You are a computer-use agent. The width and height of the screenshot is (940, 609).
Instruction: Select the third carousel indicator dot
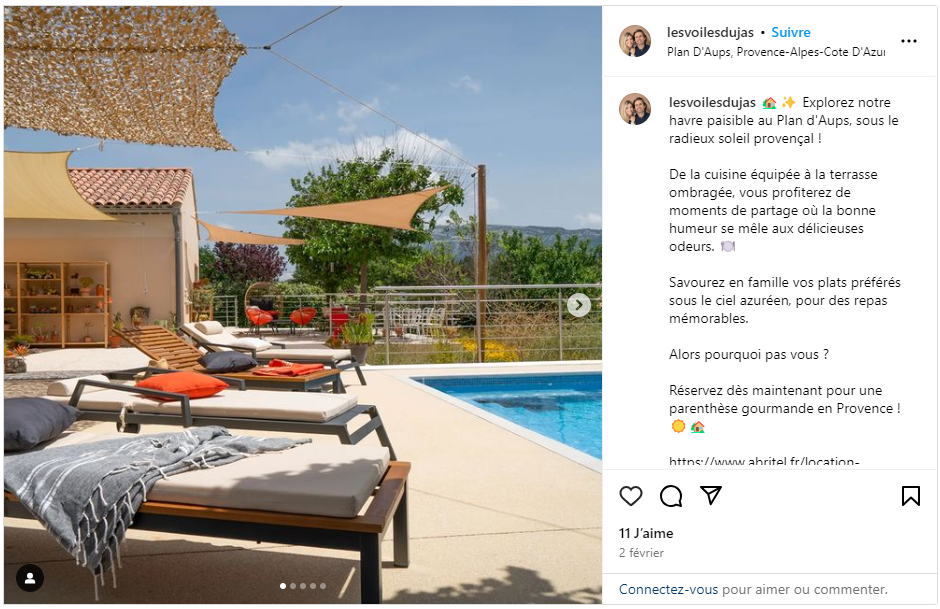[x=303, y=586]
